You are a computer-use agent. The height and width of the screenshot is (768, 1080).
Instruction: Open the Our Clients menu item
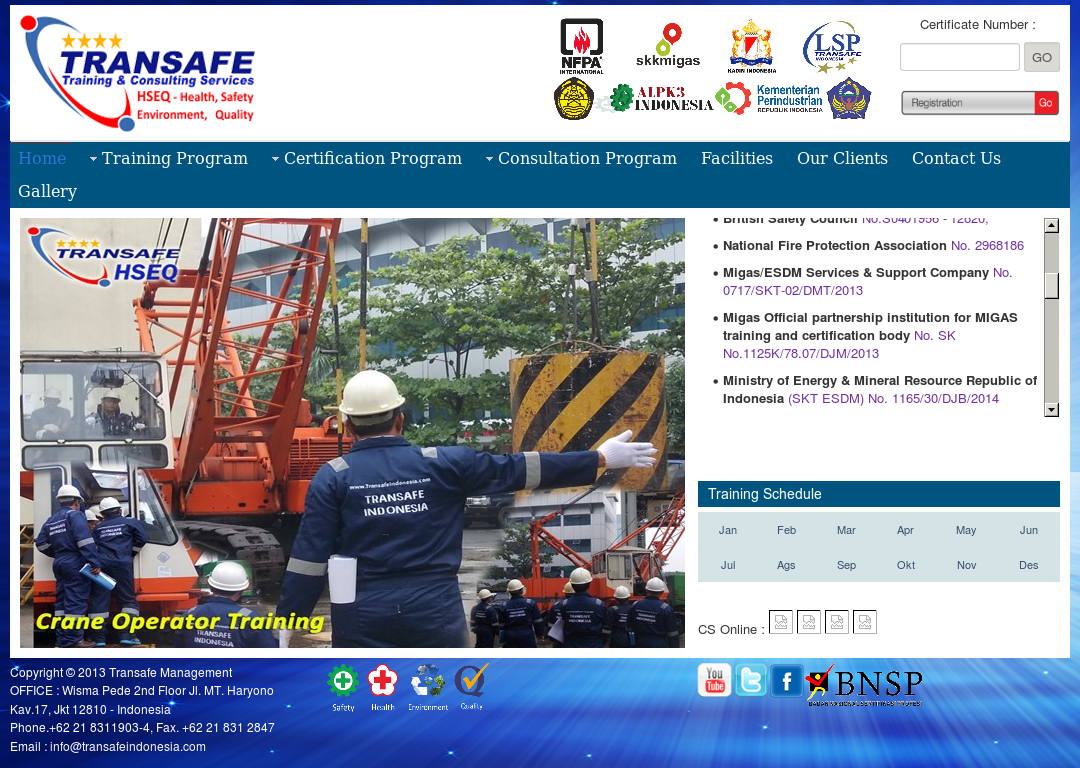click(842, 158)
